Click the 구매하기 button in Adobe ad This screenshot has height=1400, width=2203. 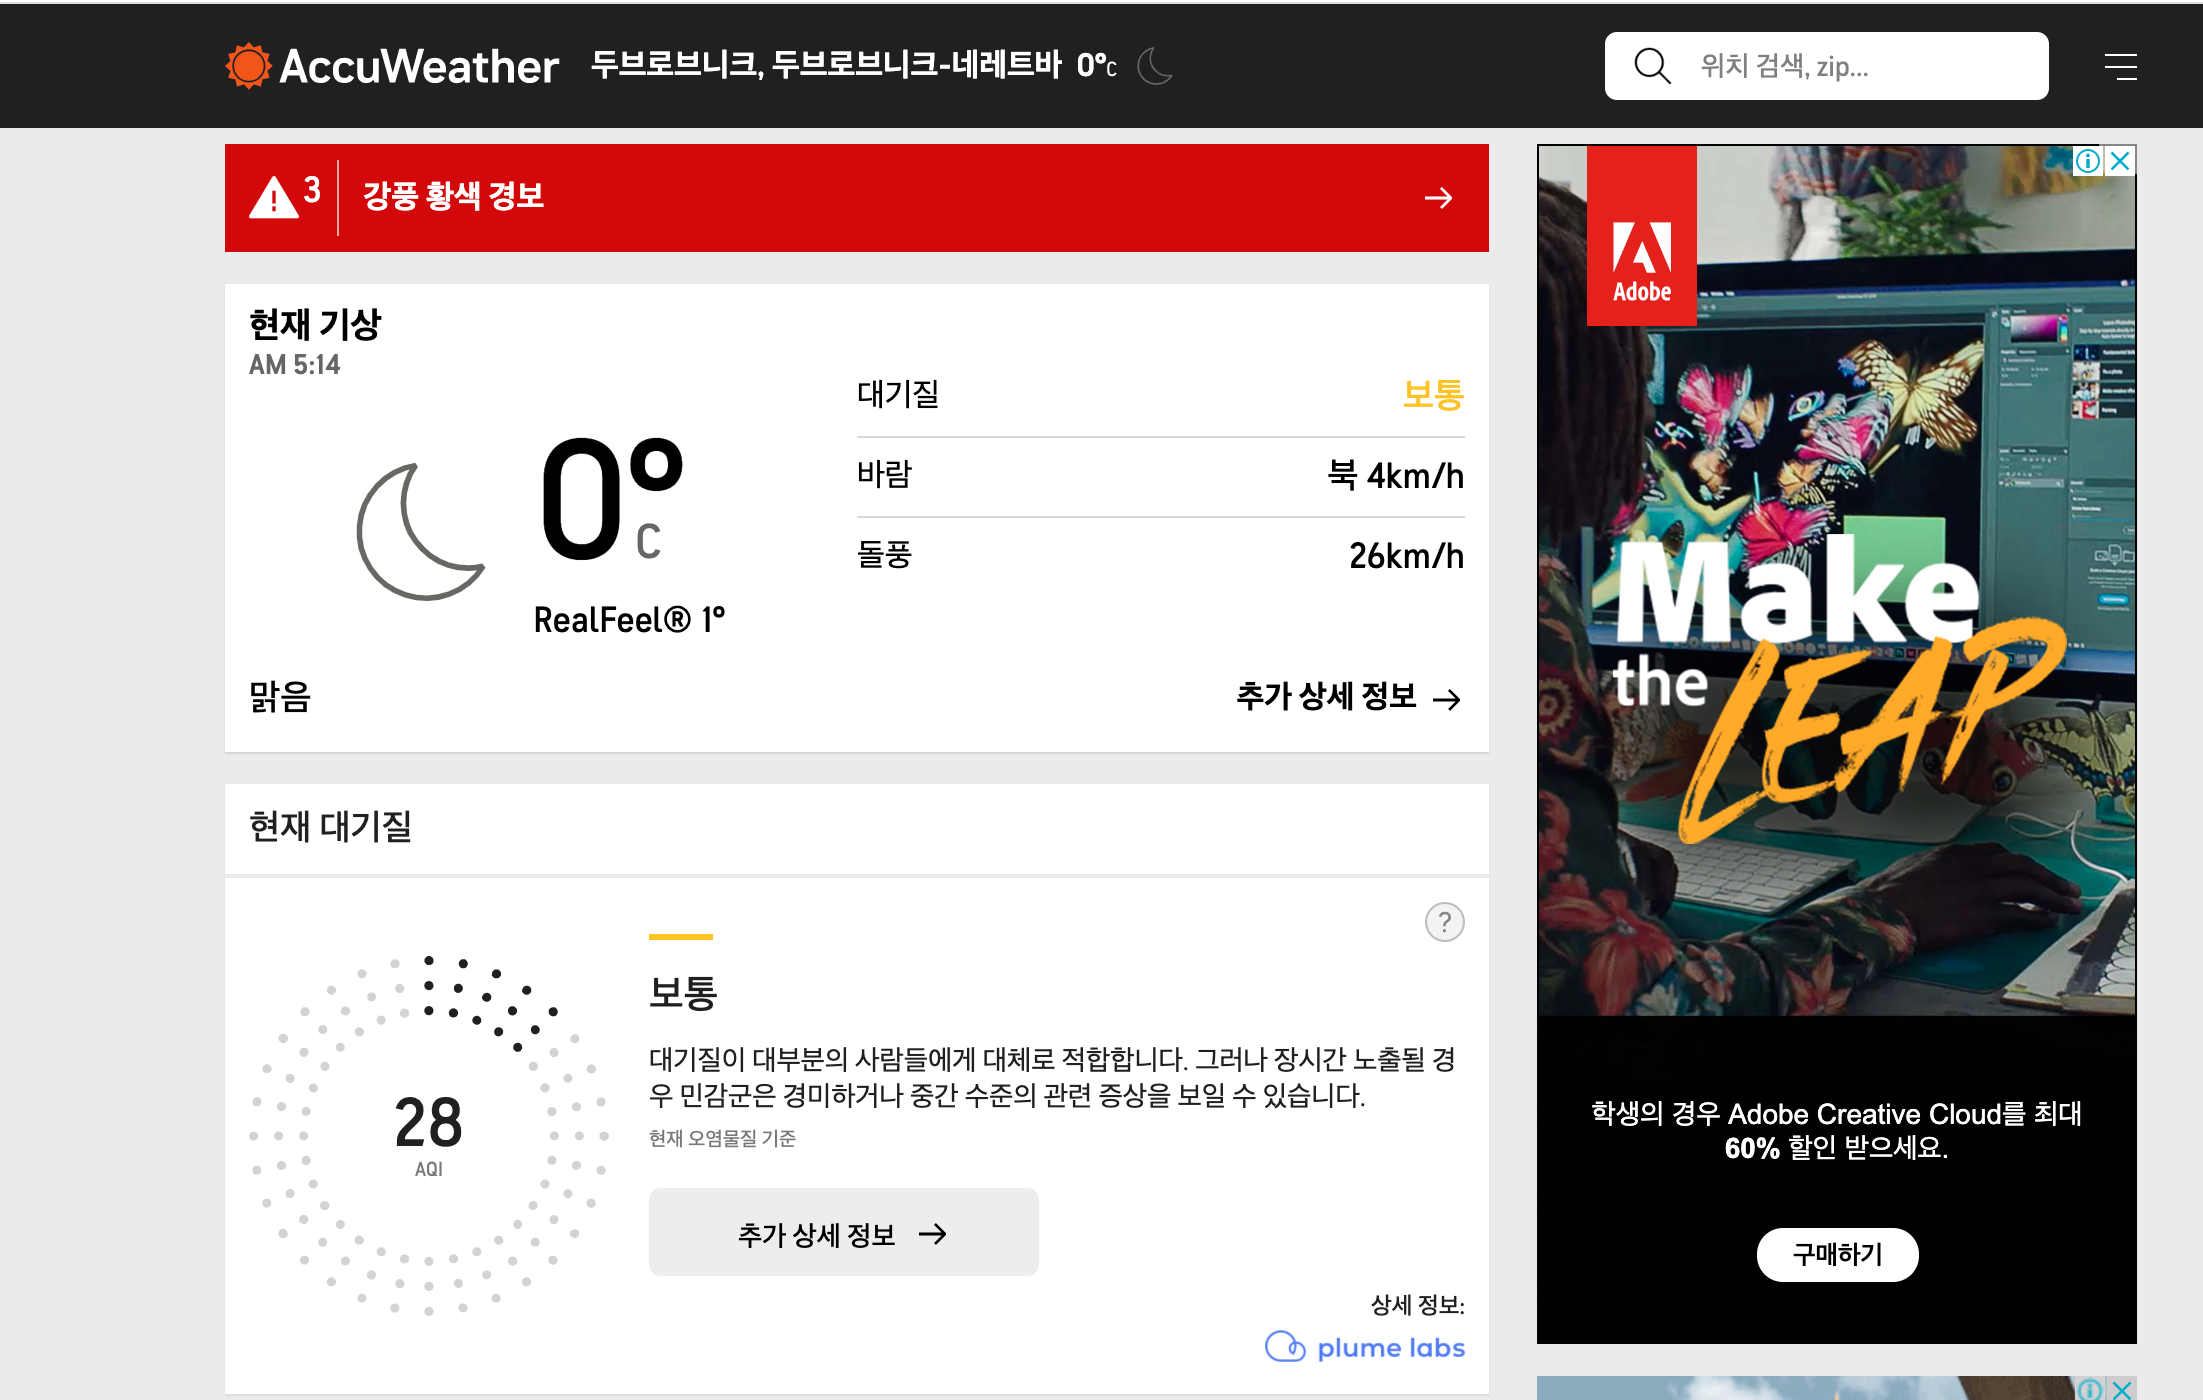pyautogui.click(x=1837, y=1254)
